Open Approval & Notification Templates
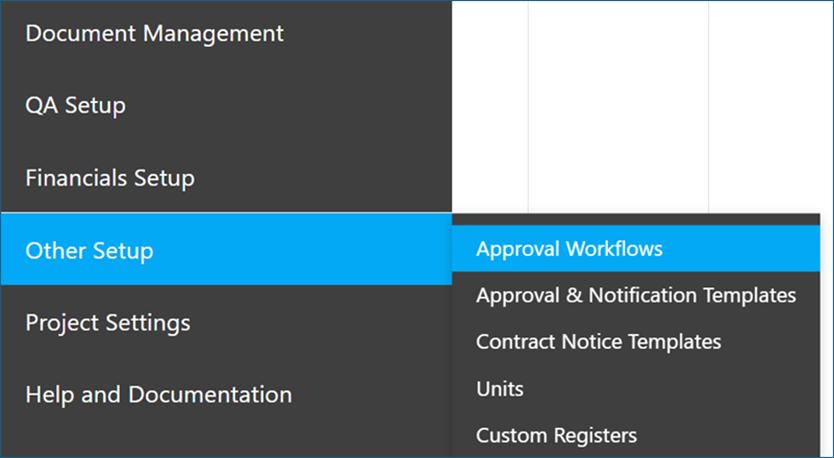 click(x=636, y=295)
